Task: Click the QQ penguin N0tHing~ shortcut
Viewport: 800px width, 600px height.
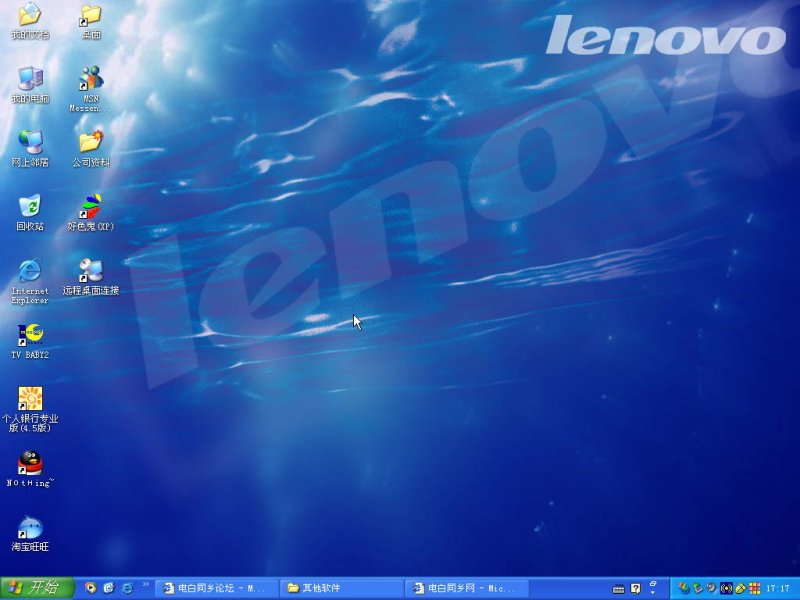Action: 30,464
